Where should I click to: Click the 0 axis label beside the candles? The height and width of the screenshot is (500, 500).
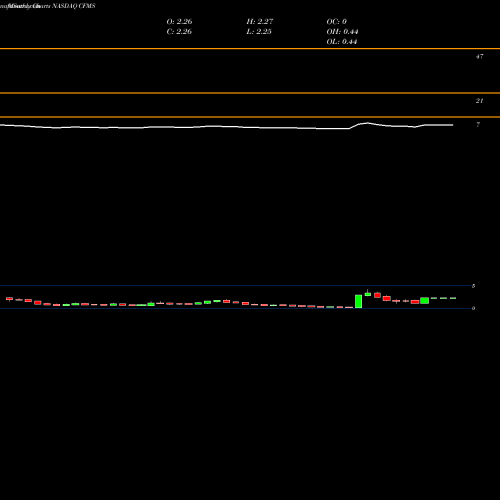point(473,308)
